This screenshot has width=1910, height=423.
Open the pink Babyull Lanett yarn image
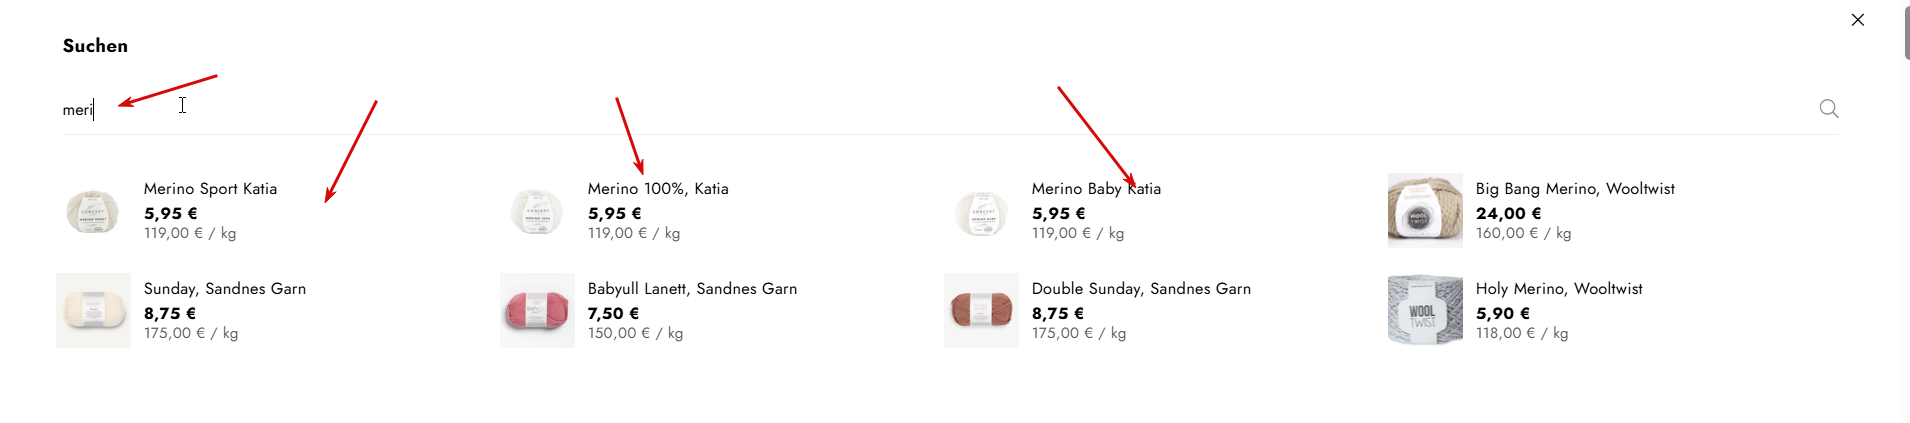(537, 311)
